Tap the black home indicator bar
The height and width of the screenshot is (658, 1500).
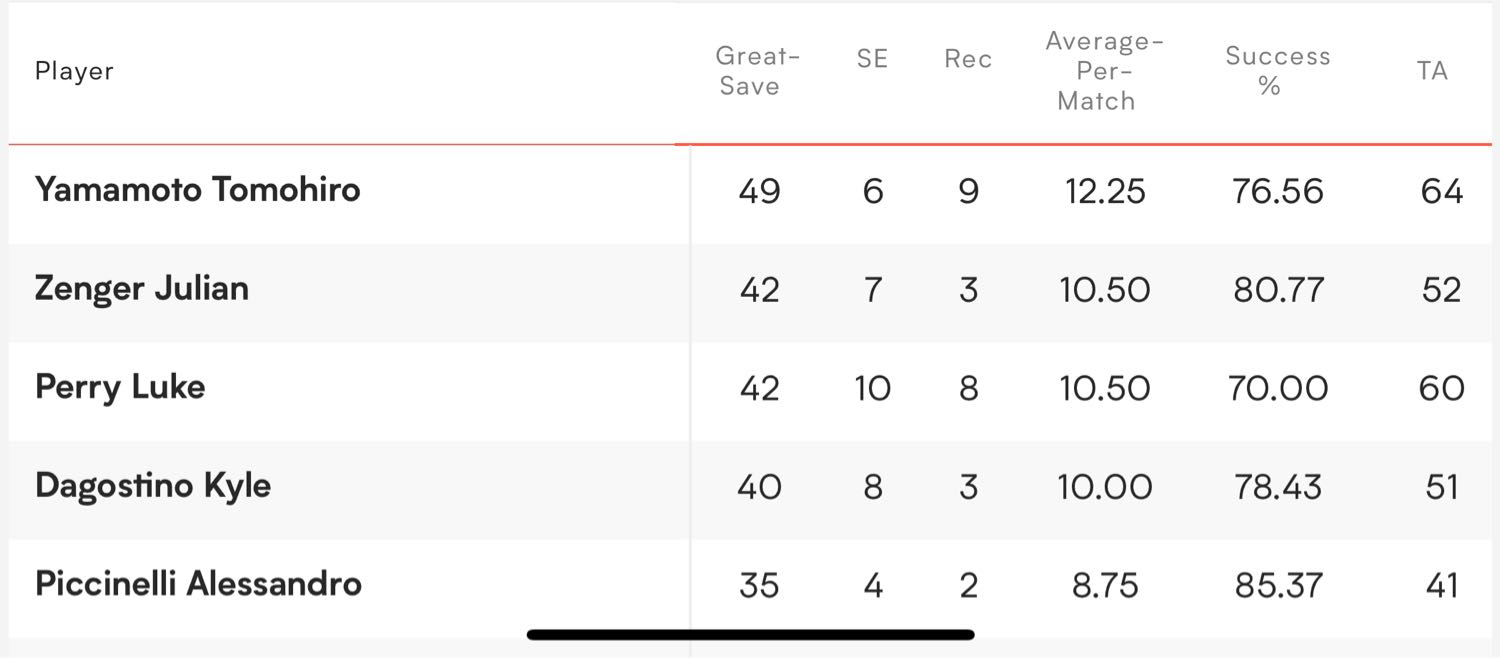tap(750, 634)
